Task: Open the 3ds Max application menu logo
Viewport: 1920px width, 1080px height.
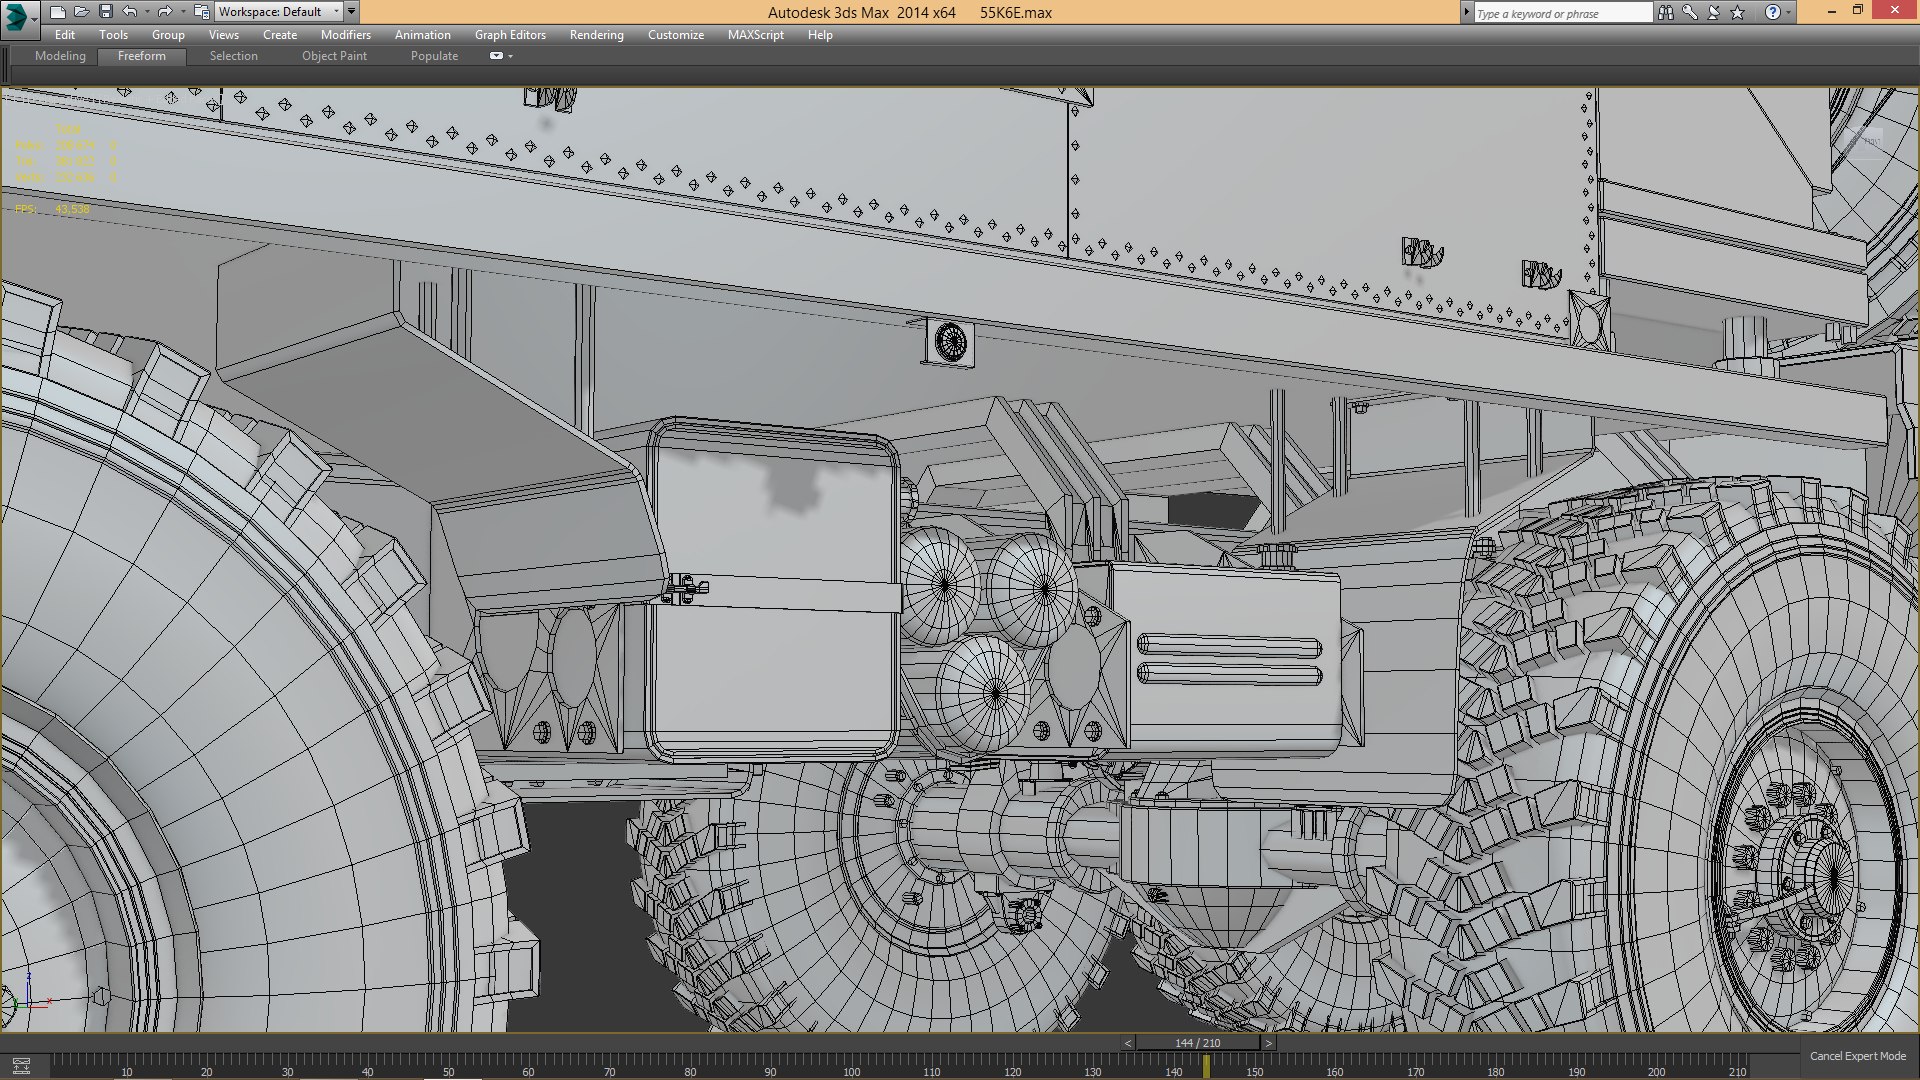Action: pos(17,17)
